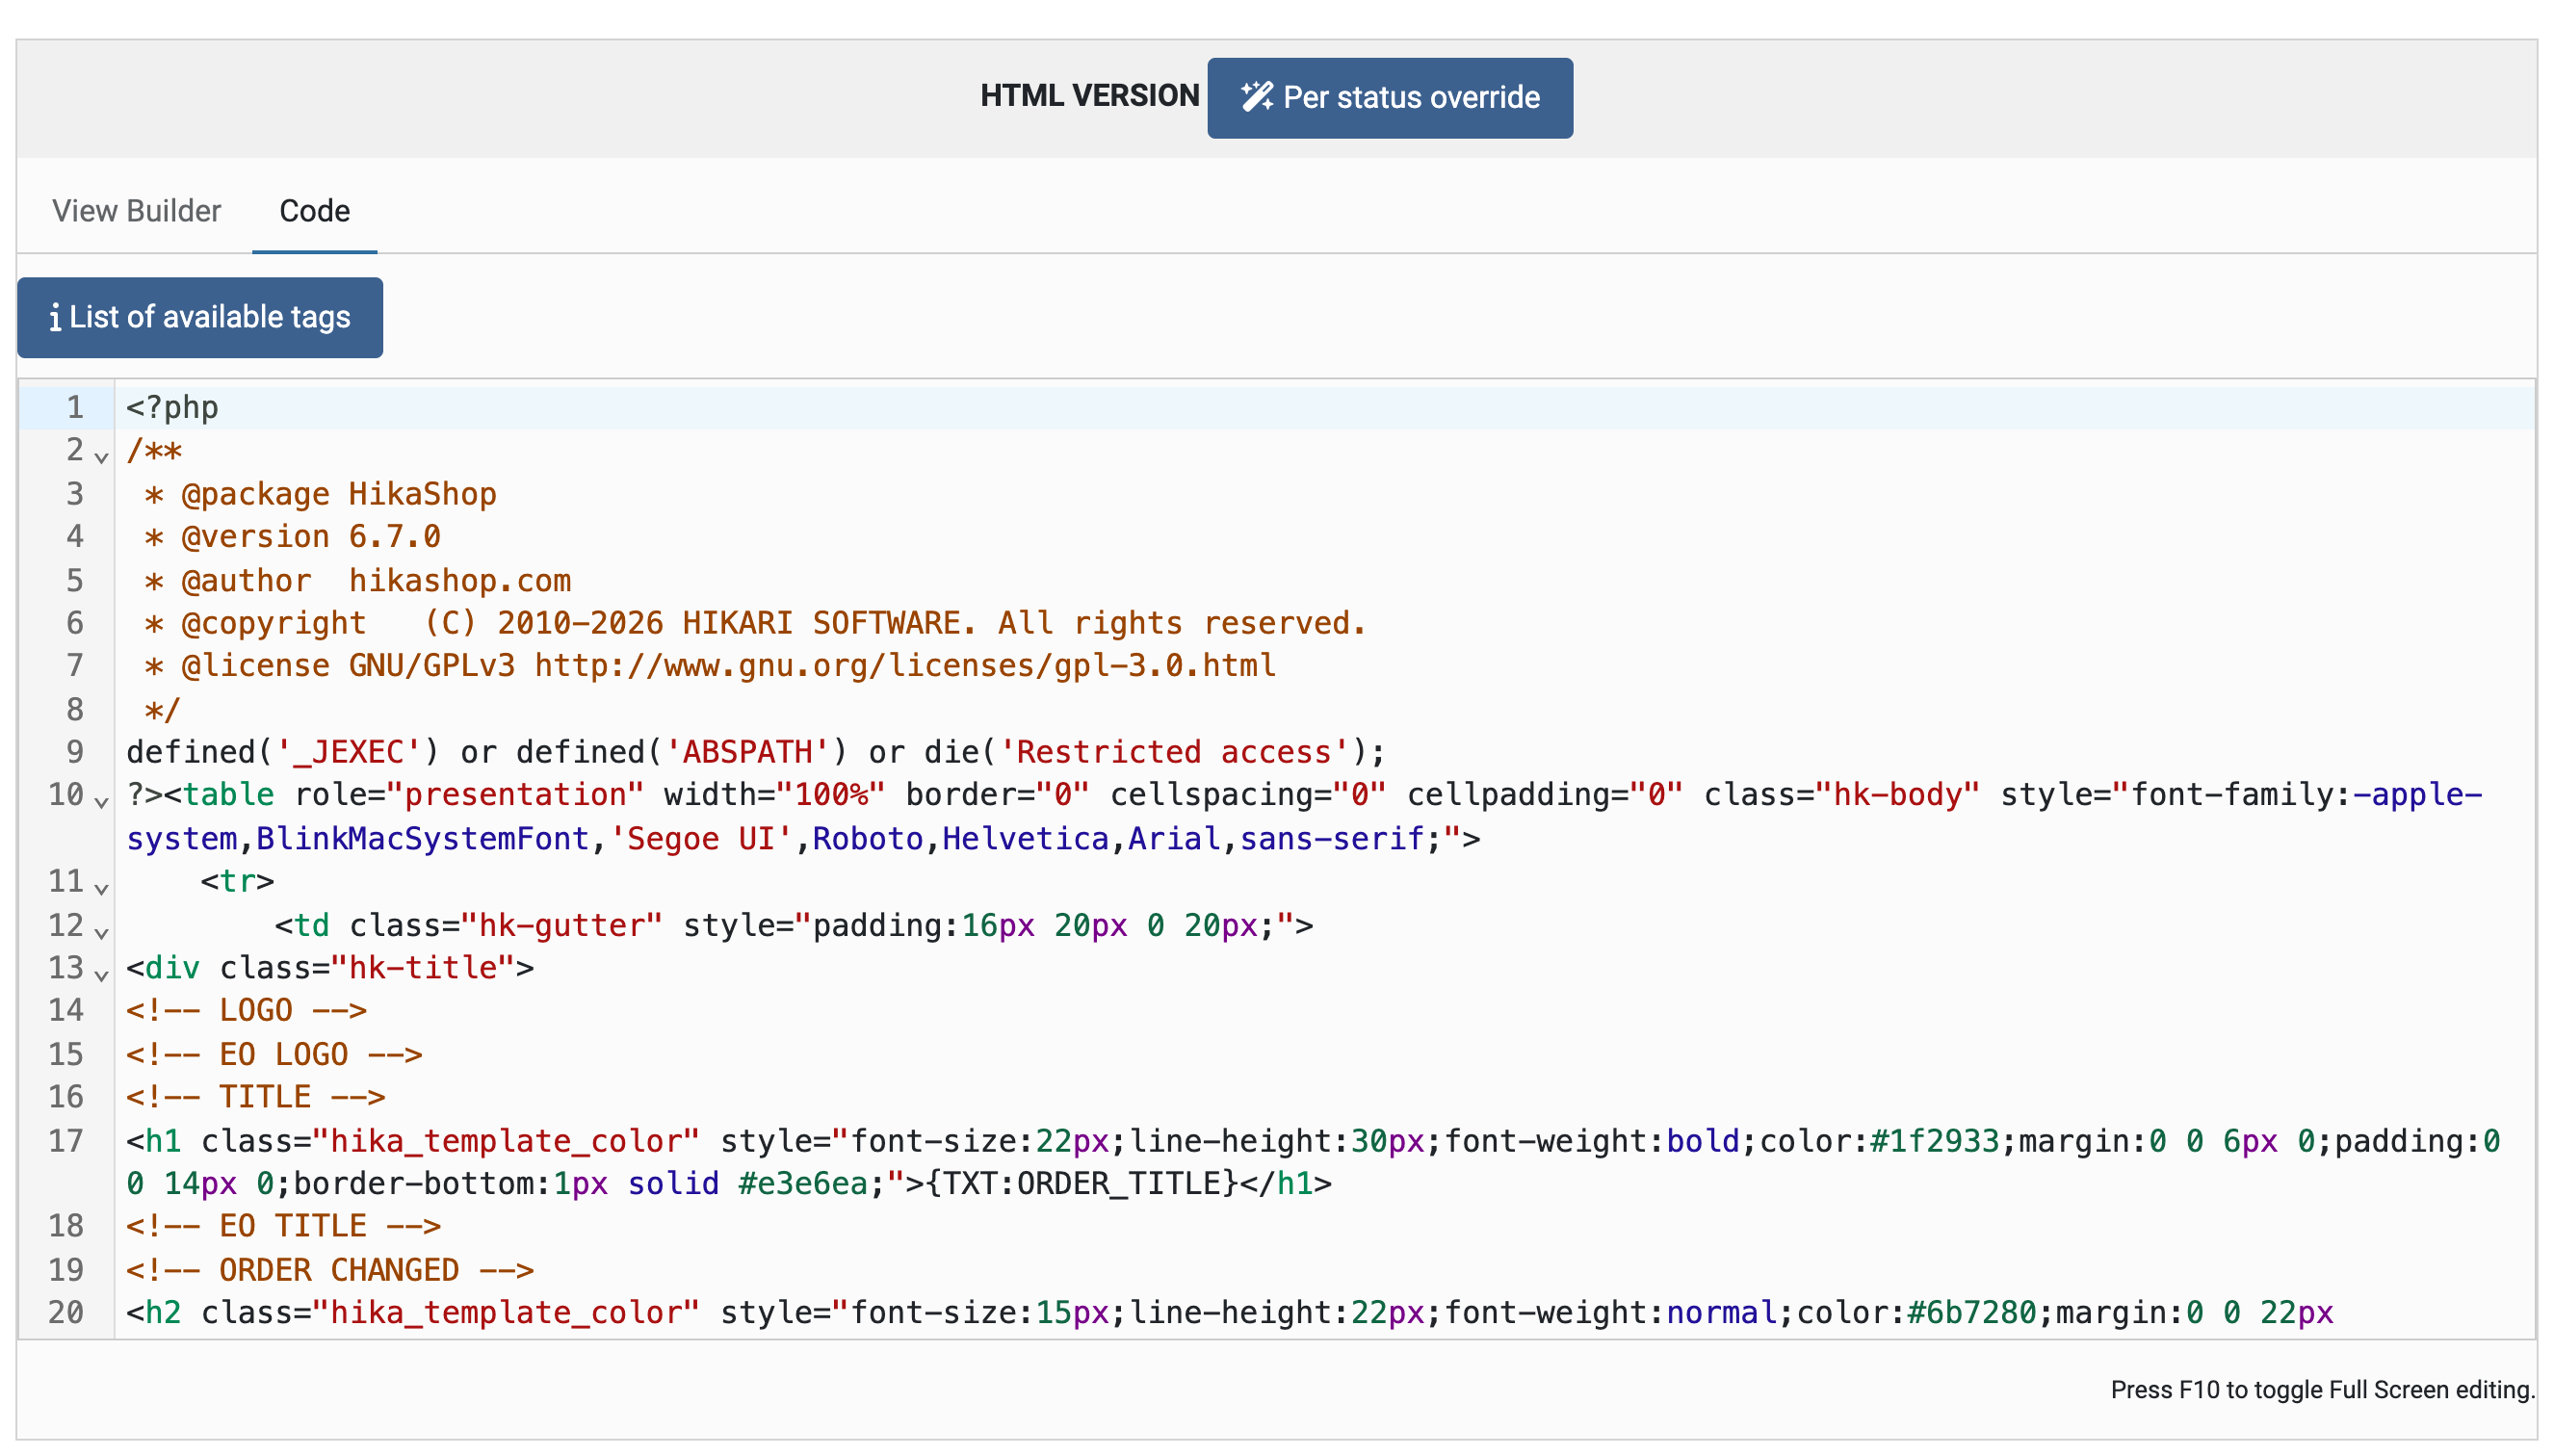This screenshot has height=1456, width=2554.
Task: Click line number 9 in the gutter
Action: (x=75, y=751)
